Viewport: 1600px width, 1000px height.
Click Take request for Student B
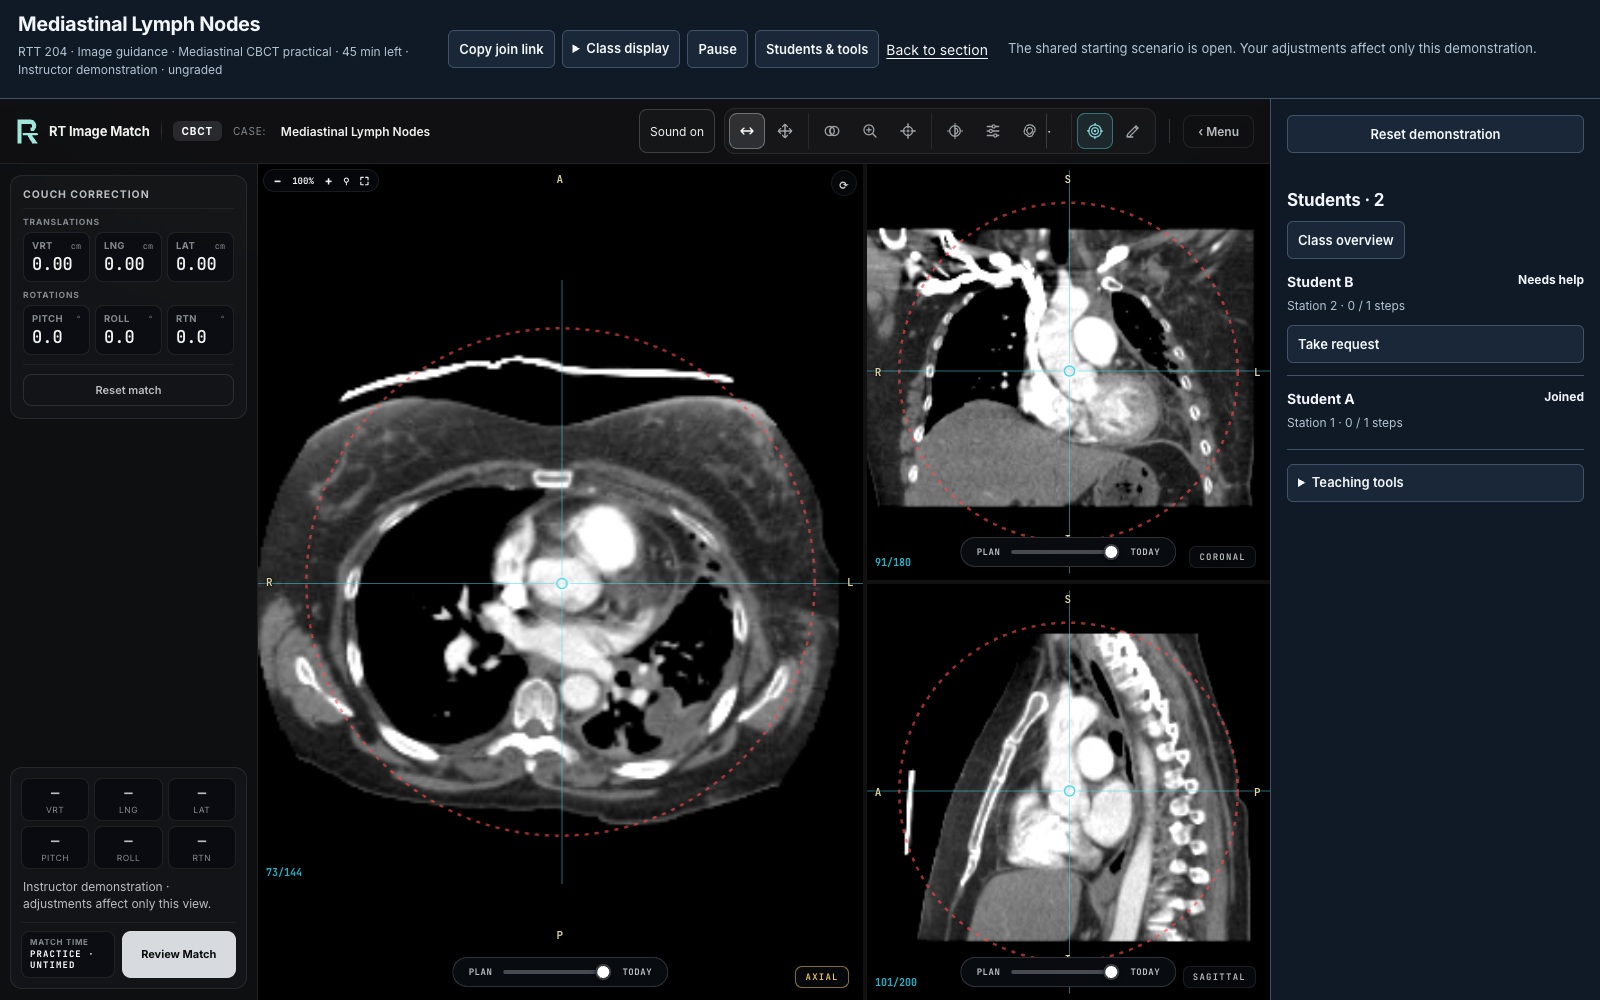(x=1435, y=344)
